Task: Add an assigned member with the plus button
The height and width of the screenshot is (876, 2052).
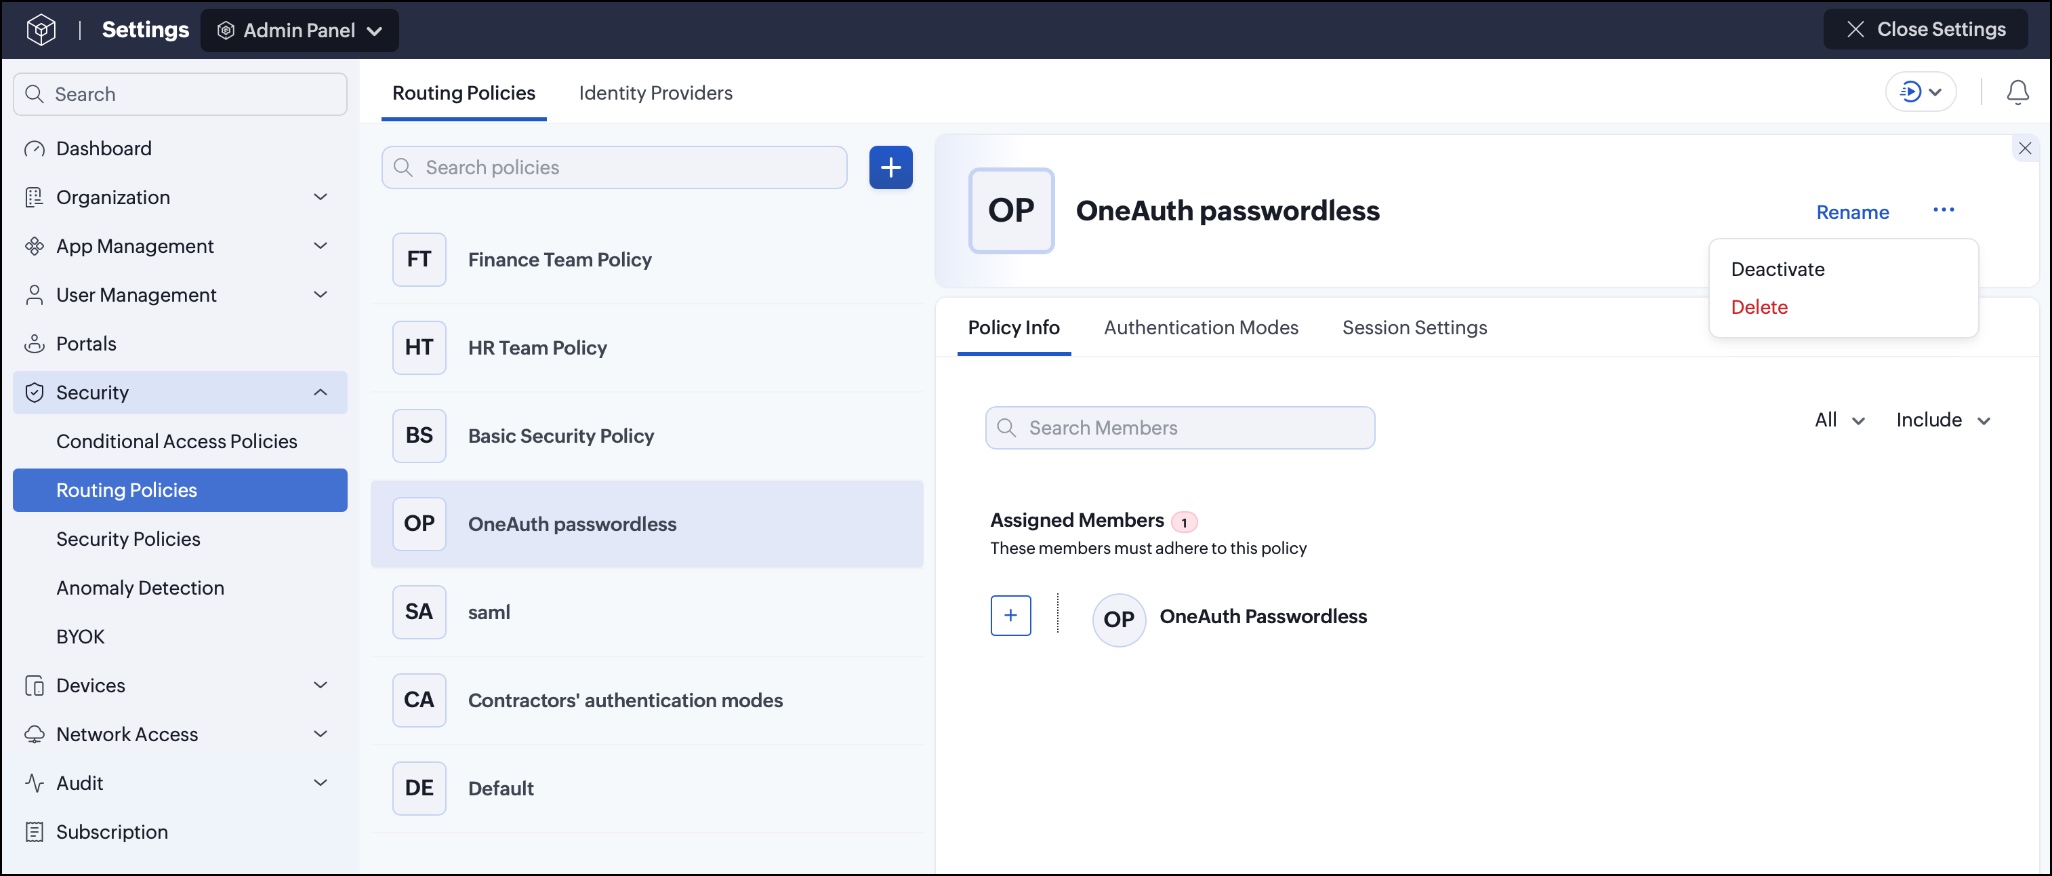Action: point(1011,615)
